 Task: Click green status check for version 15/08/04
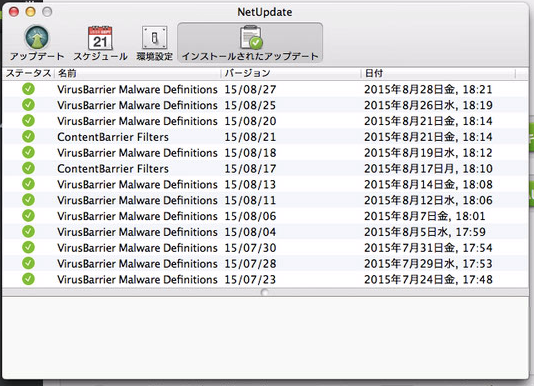click(29, 232)
